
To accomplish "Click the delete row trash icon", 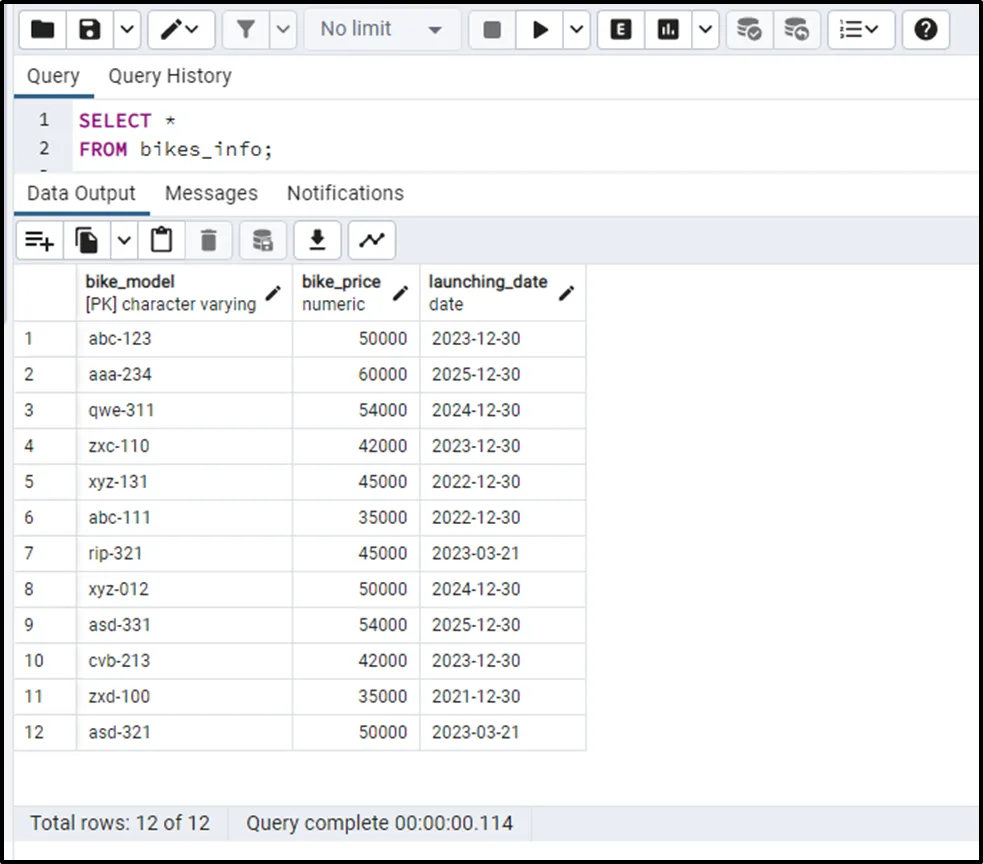I will pyautogui.click(x=208, y=240).
